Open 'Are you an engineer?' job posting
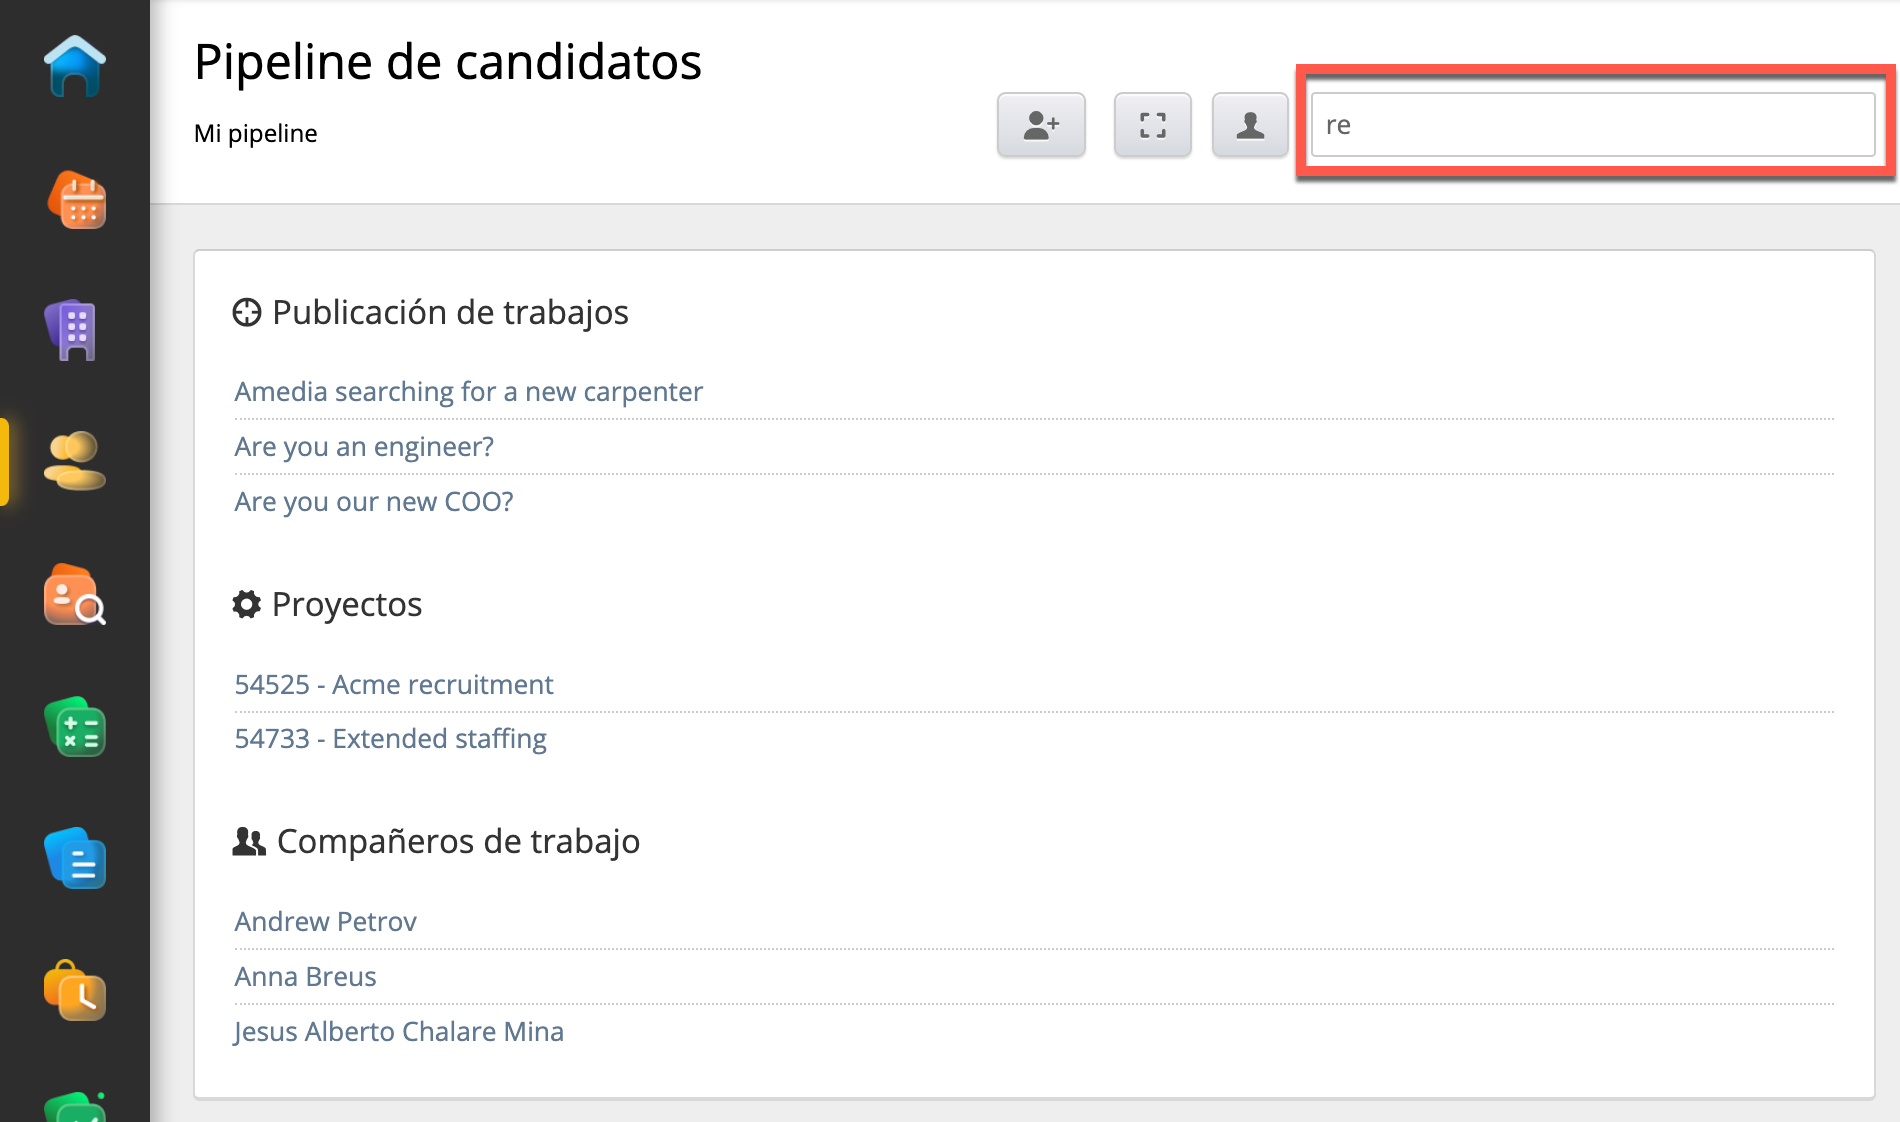 (x=364, y=446)
